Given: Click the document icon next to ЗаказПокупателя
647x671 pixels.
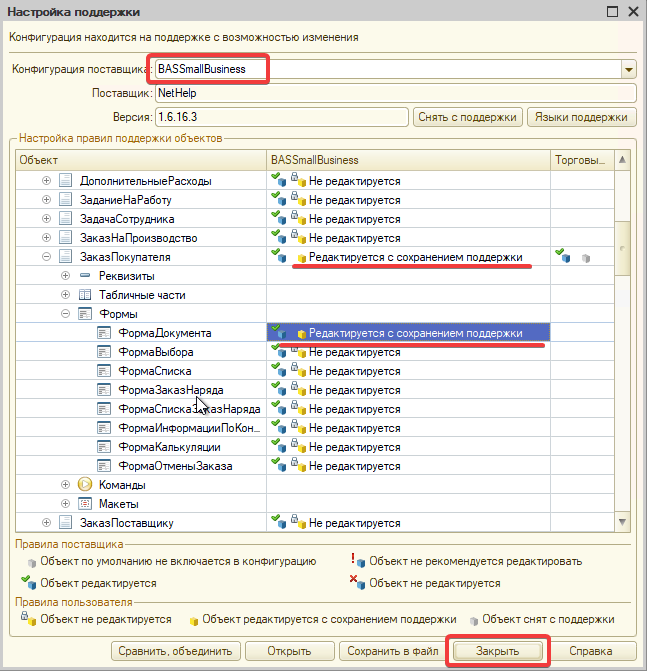Looking at the screenshot, I should 66,257.
